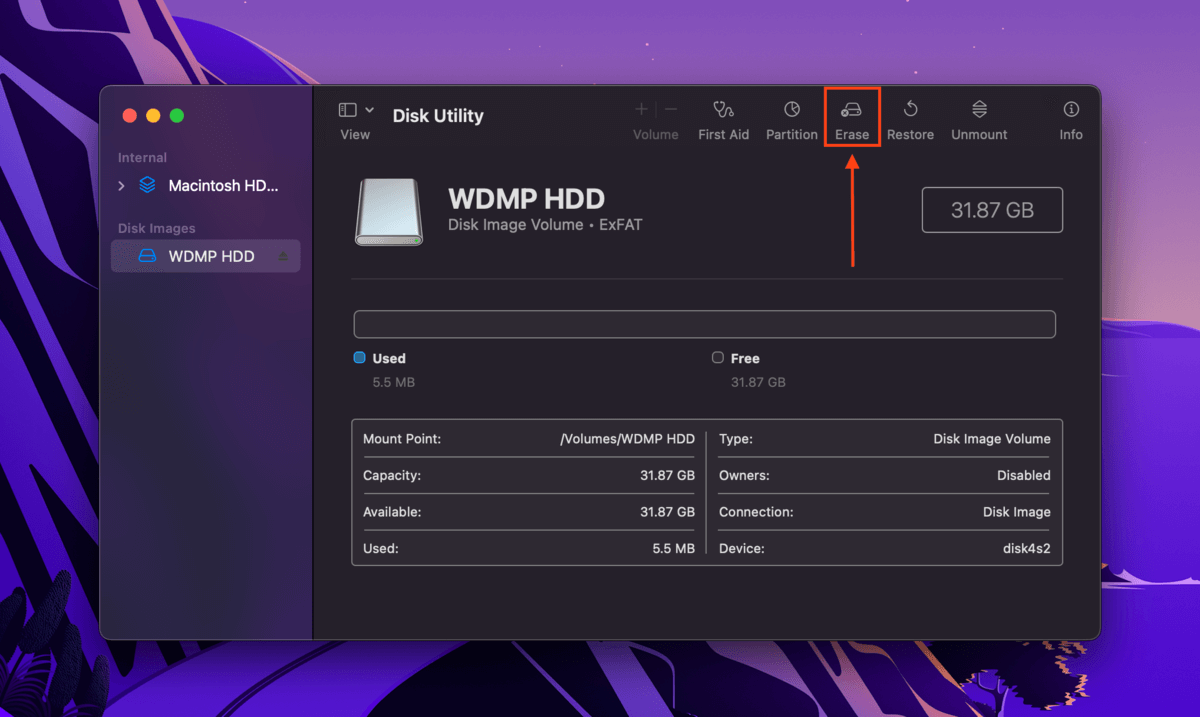Eject WDMP HDD from the sidebar

click(283, 257)
